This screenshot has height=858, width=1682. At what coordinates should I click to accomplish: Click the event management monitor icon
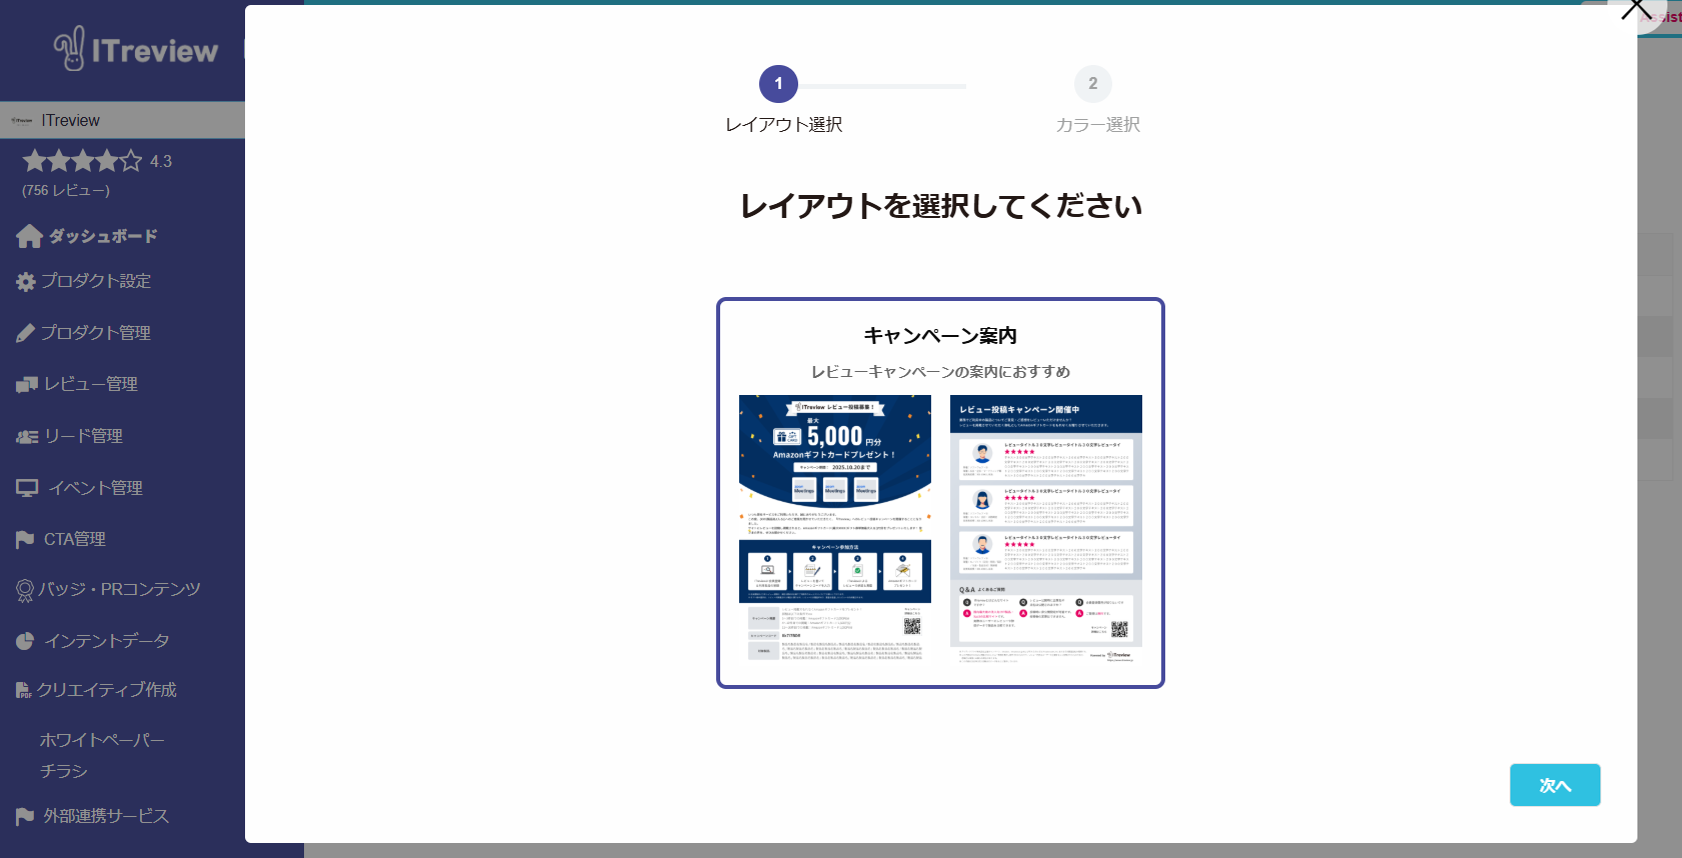(27, 488)
